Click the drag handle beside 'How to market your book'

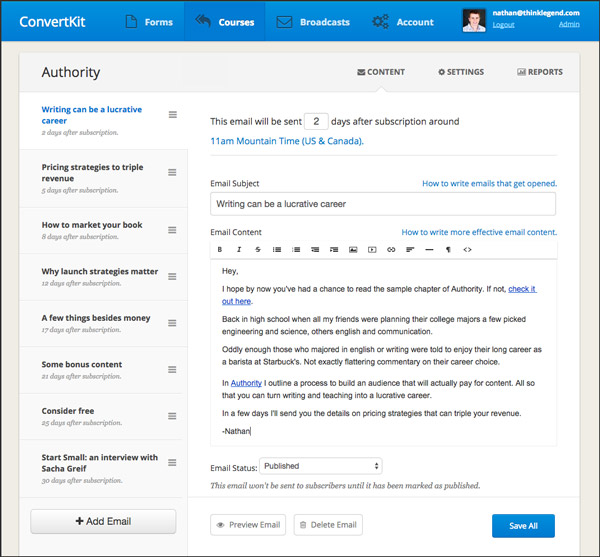tap(173, 226)
